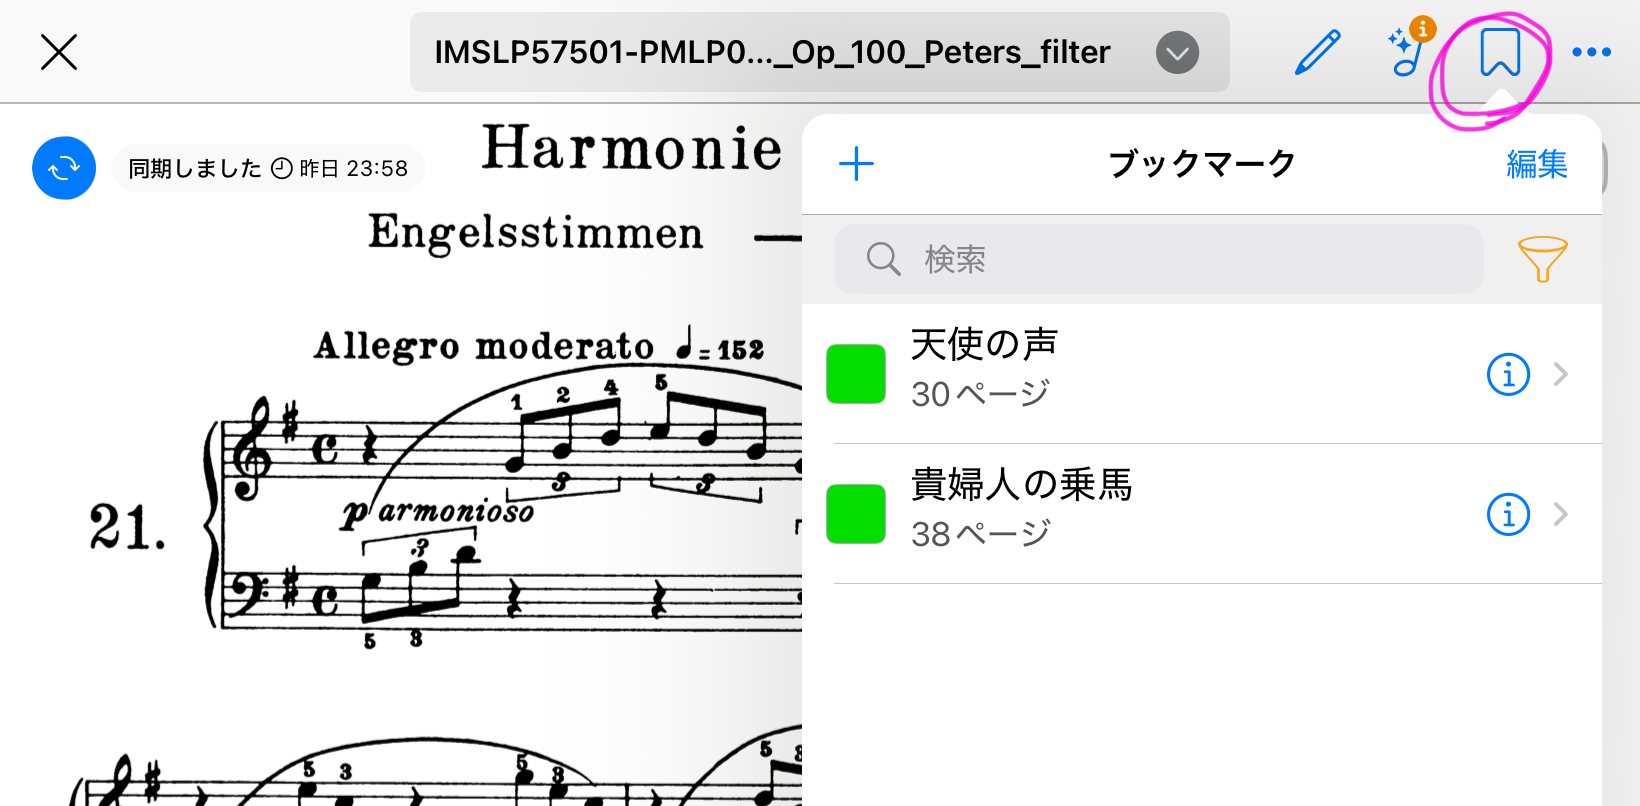Add a new bookmark with plus icon
The height and width of the screenshot is (806, 1640).
click(x=856, y=164)
